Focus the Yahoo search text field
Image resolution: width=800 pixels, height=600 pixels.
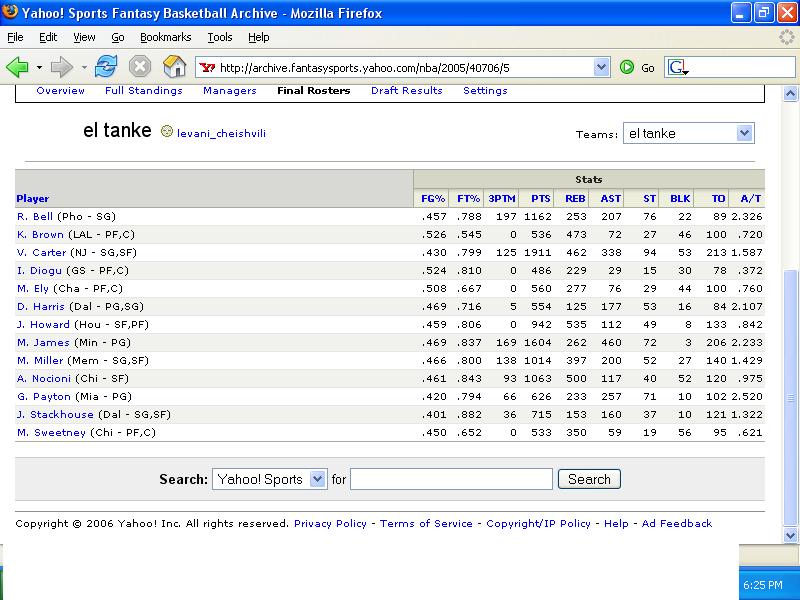coord(451,479)
